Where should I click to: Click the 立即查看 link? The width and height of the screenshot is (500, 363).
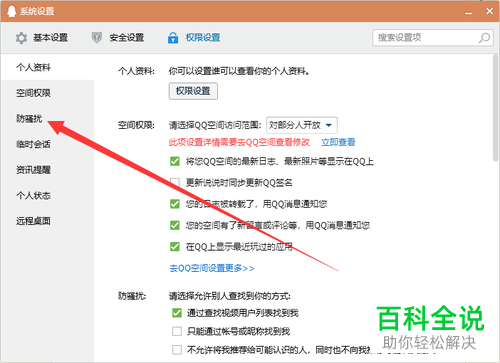(338, 142)
